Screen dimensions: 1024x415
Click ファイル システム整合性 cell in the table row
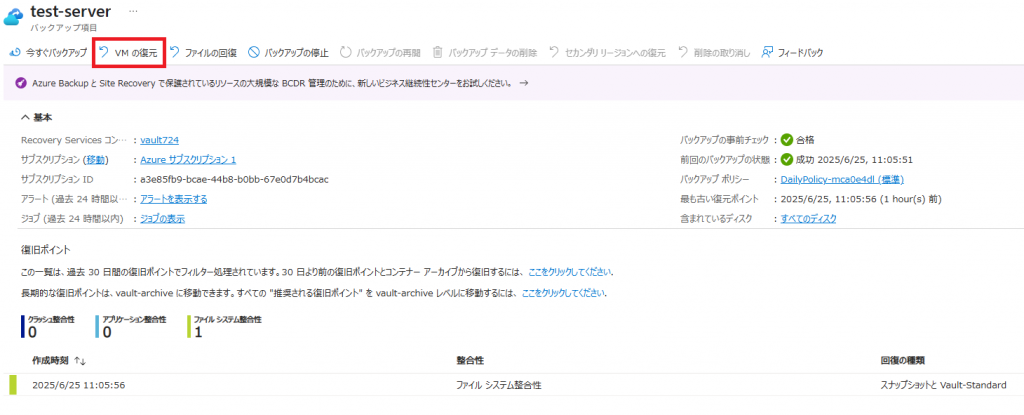(x=499, y=385)
